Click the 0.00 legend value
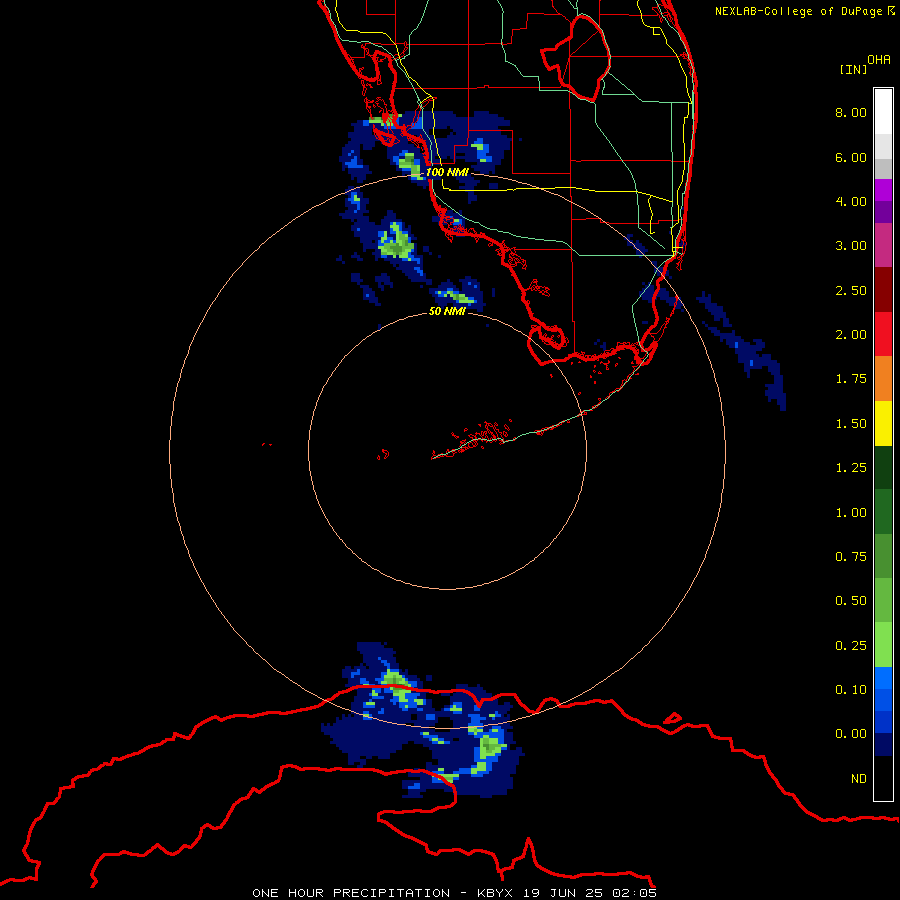 click(851, 734)
